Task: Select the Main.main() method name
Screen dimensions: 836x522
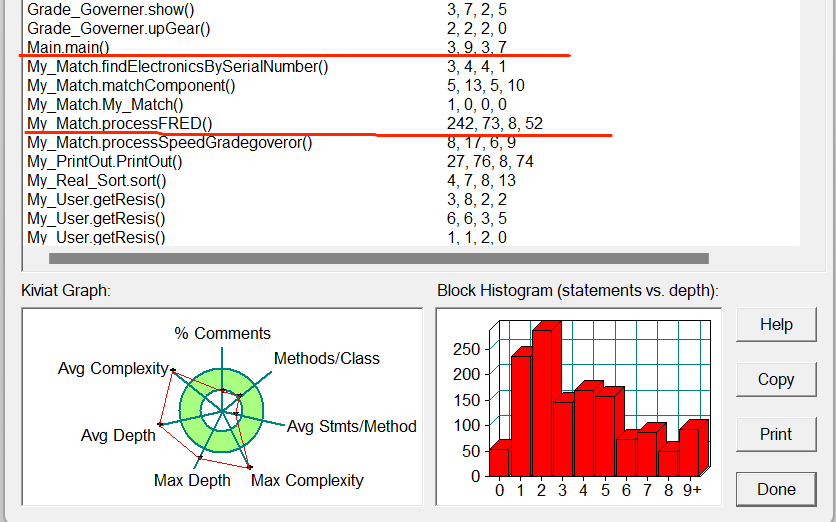Action: 68,47
